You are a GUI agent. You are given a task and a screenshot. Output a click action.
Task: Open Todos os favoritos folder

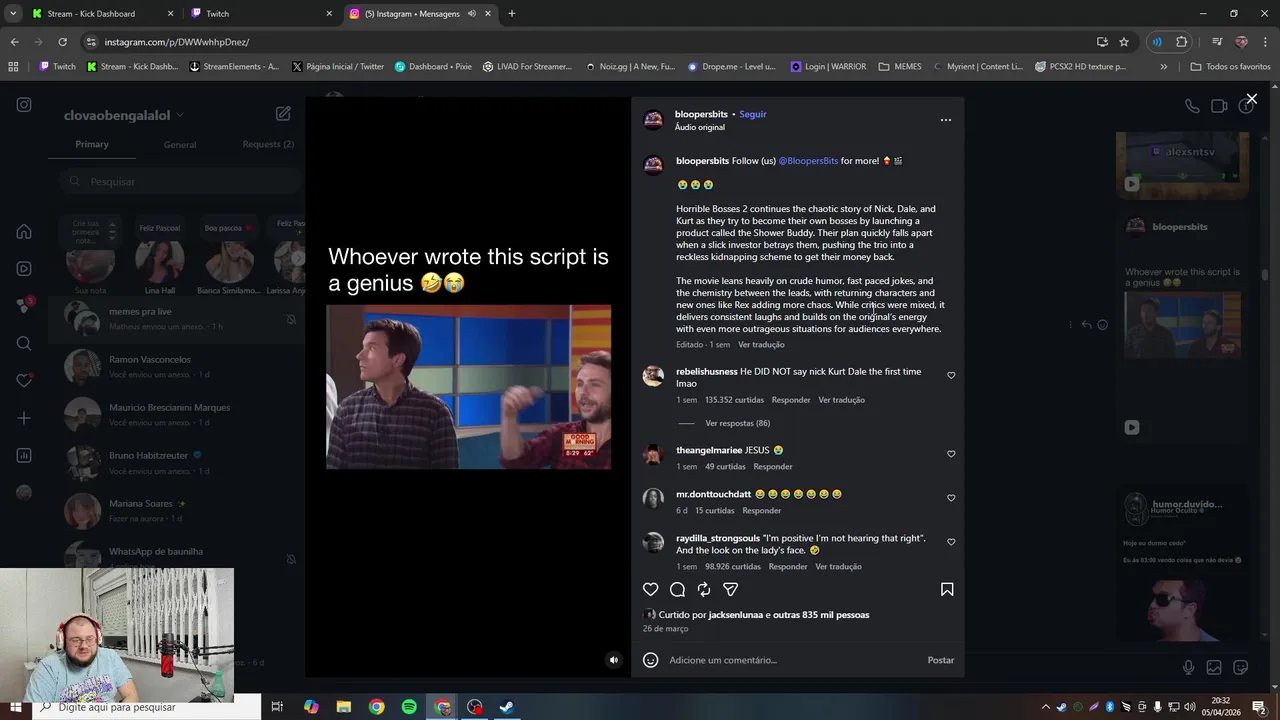point(1230,67)
